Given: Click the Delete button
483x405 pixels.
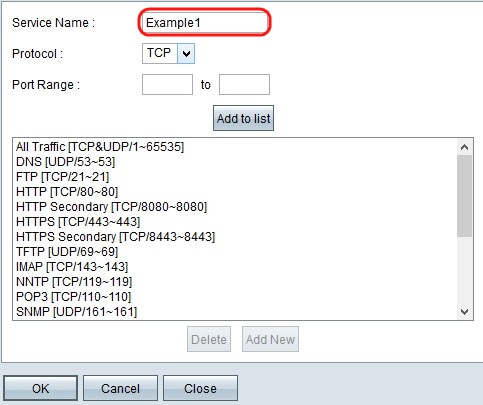Looking at the screenshot, I should [x=209, y=339].
